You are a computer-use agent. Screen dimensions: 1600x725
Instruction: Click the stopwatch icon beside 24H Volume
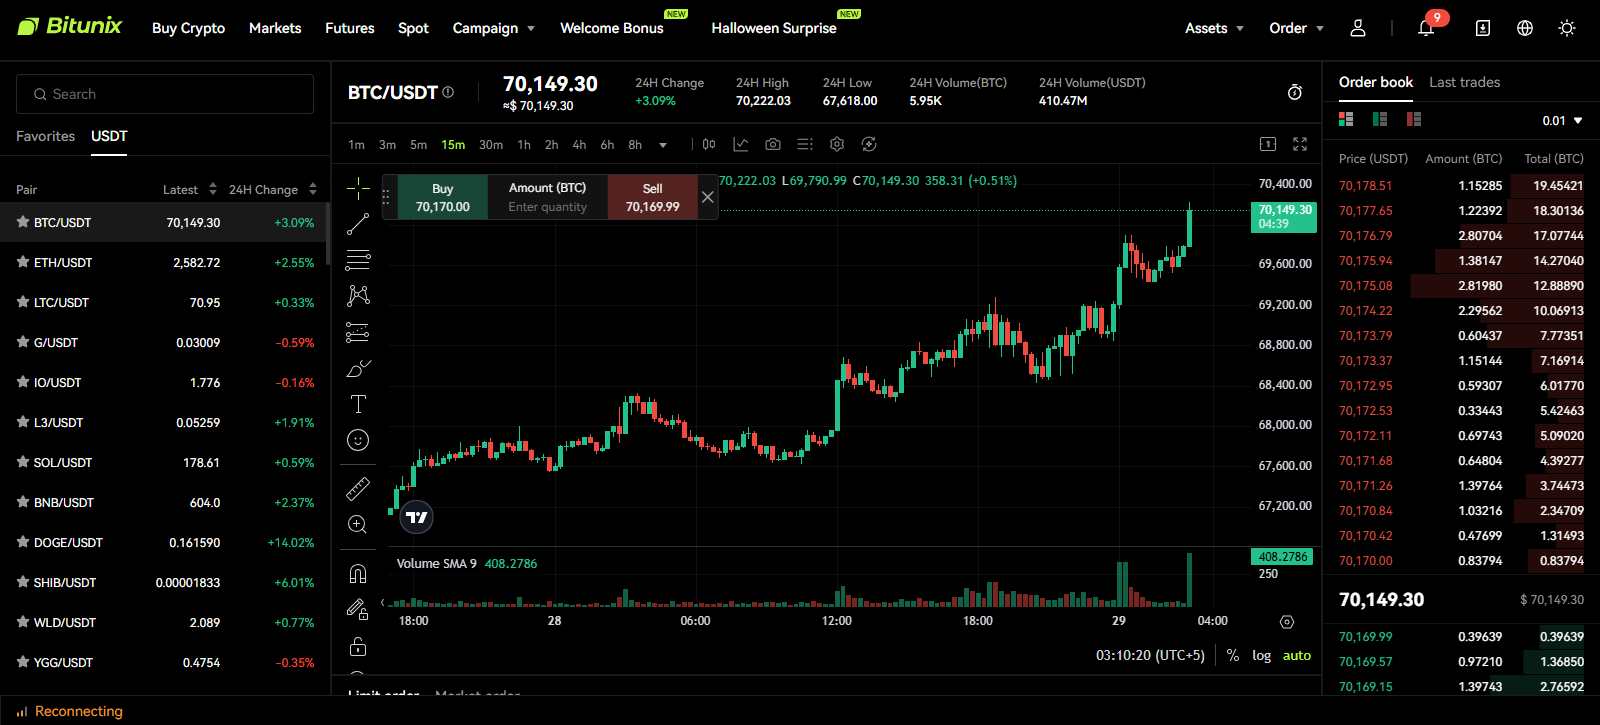[1295, 92]
